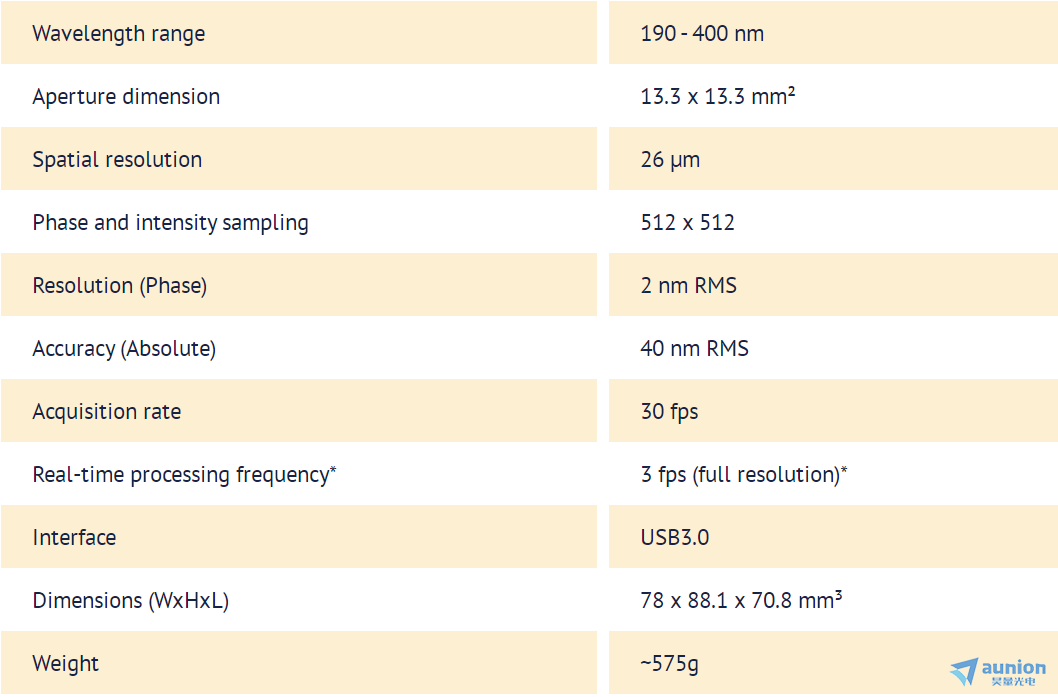Select Phase and intensity sampling label

[171, 223]
